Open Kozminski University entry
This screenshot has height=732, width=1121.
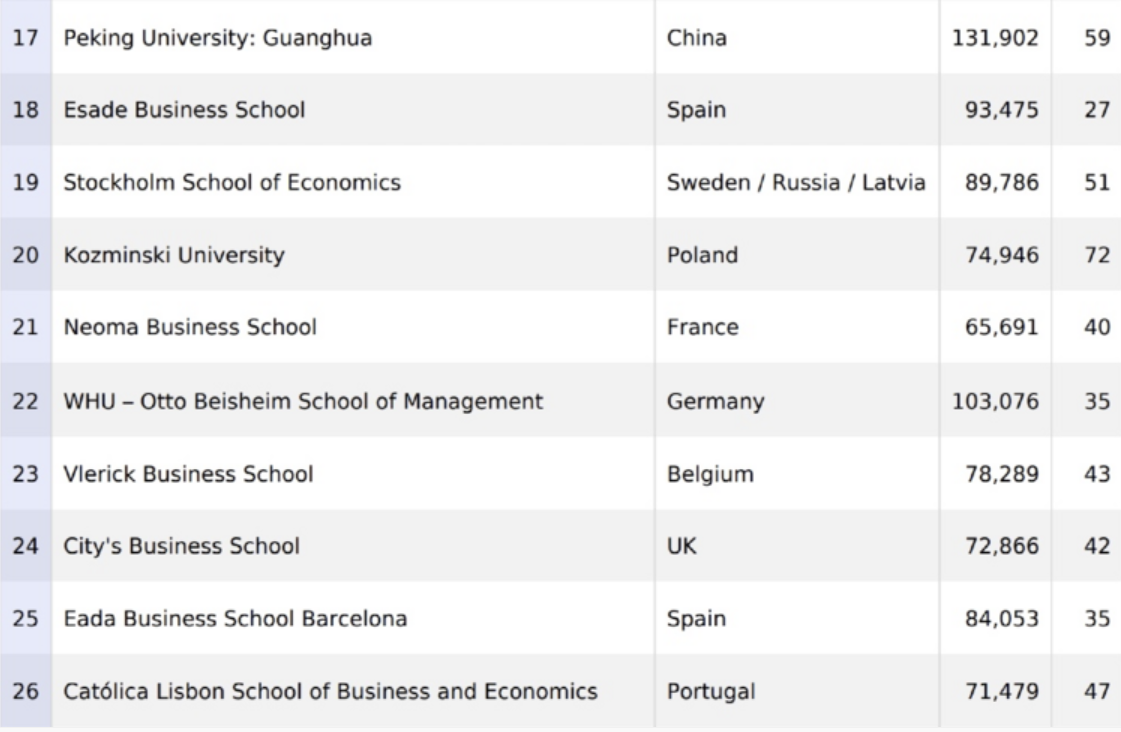pos(174,255)
